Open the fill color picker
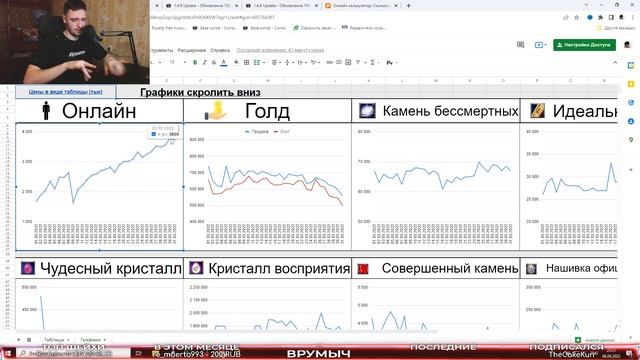Viewport: 640px width, 360px height. click(x=236, y=62)
